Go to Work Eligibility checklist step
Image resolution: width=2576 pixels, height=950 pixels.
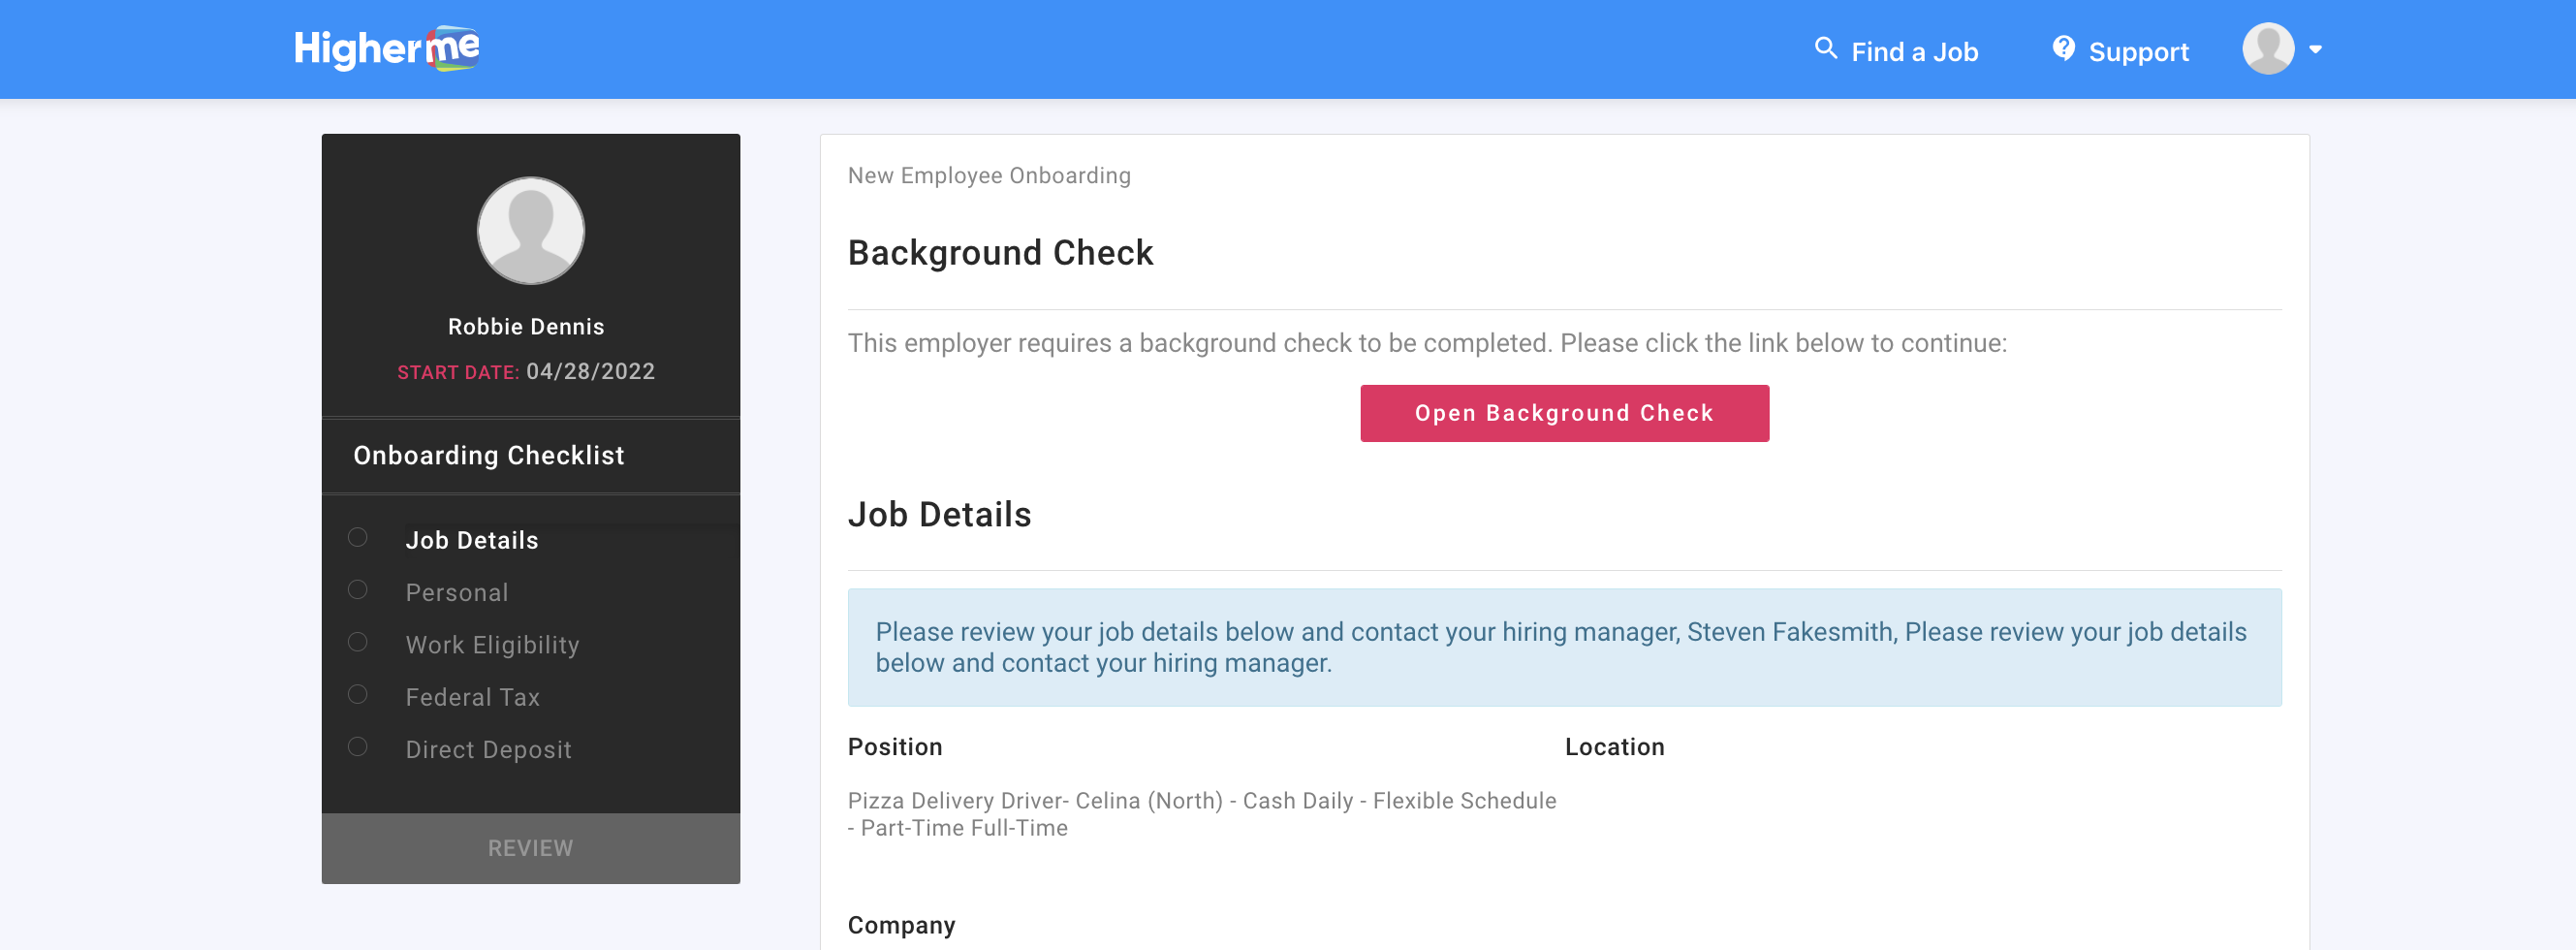click(x=492, y=645)
